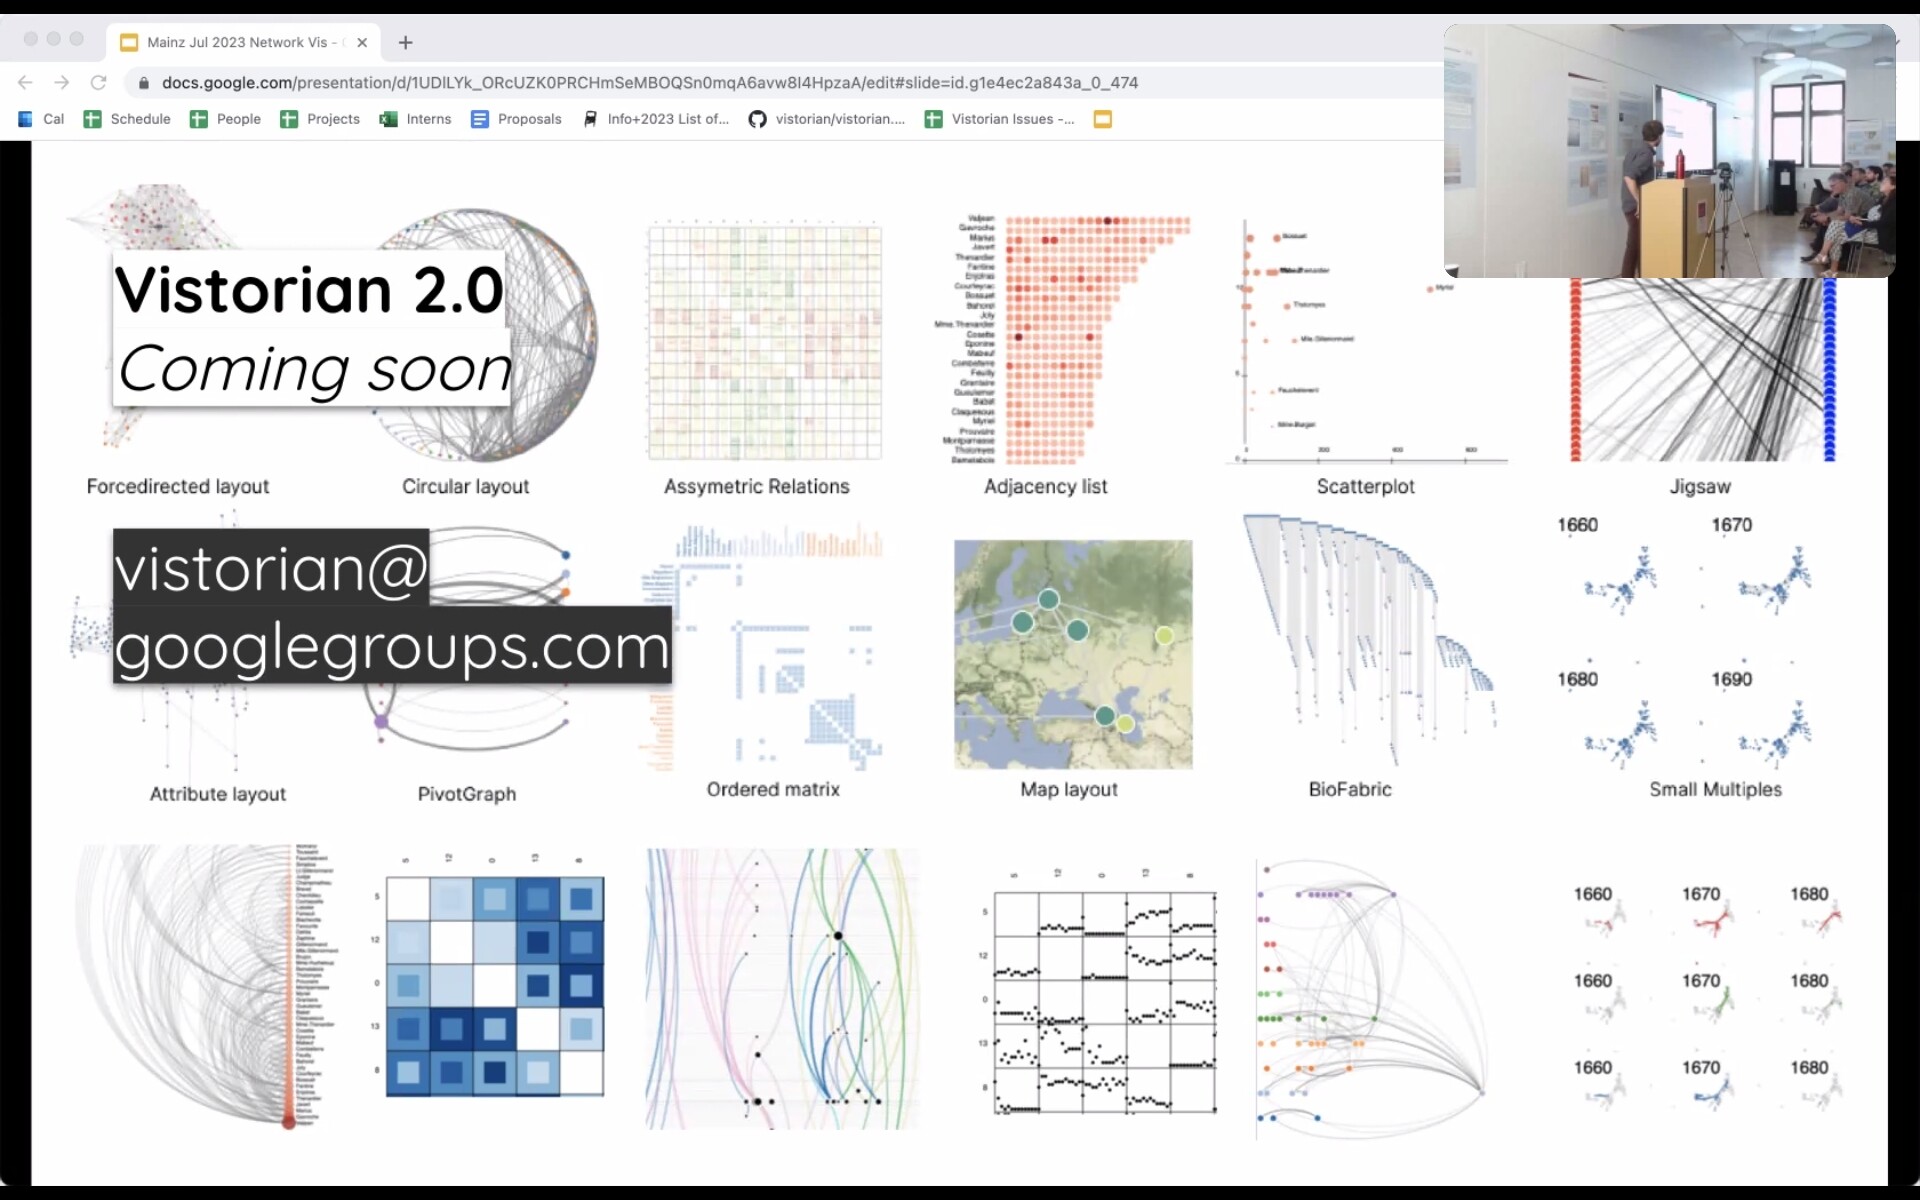This screenshot has width=1920, height=1200.
Task: Click the URL address field
Action: coord(650,83)
